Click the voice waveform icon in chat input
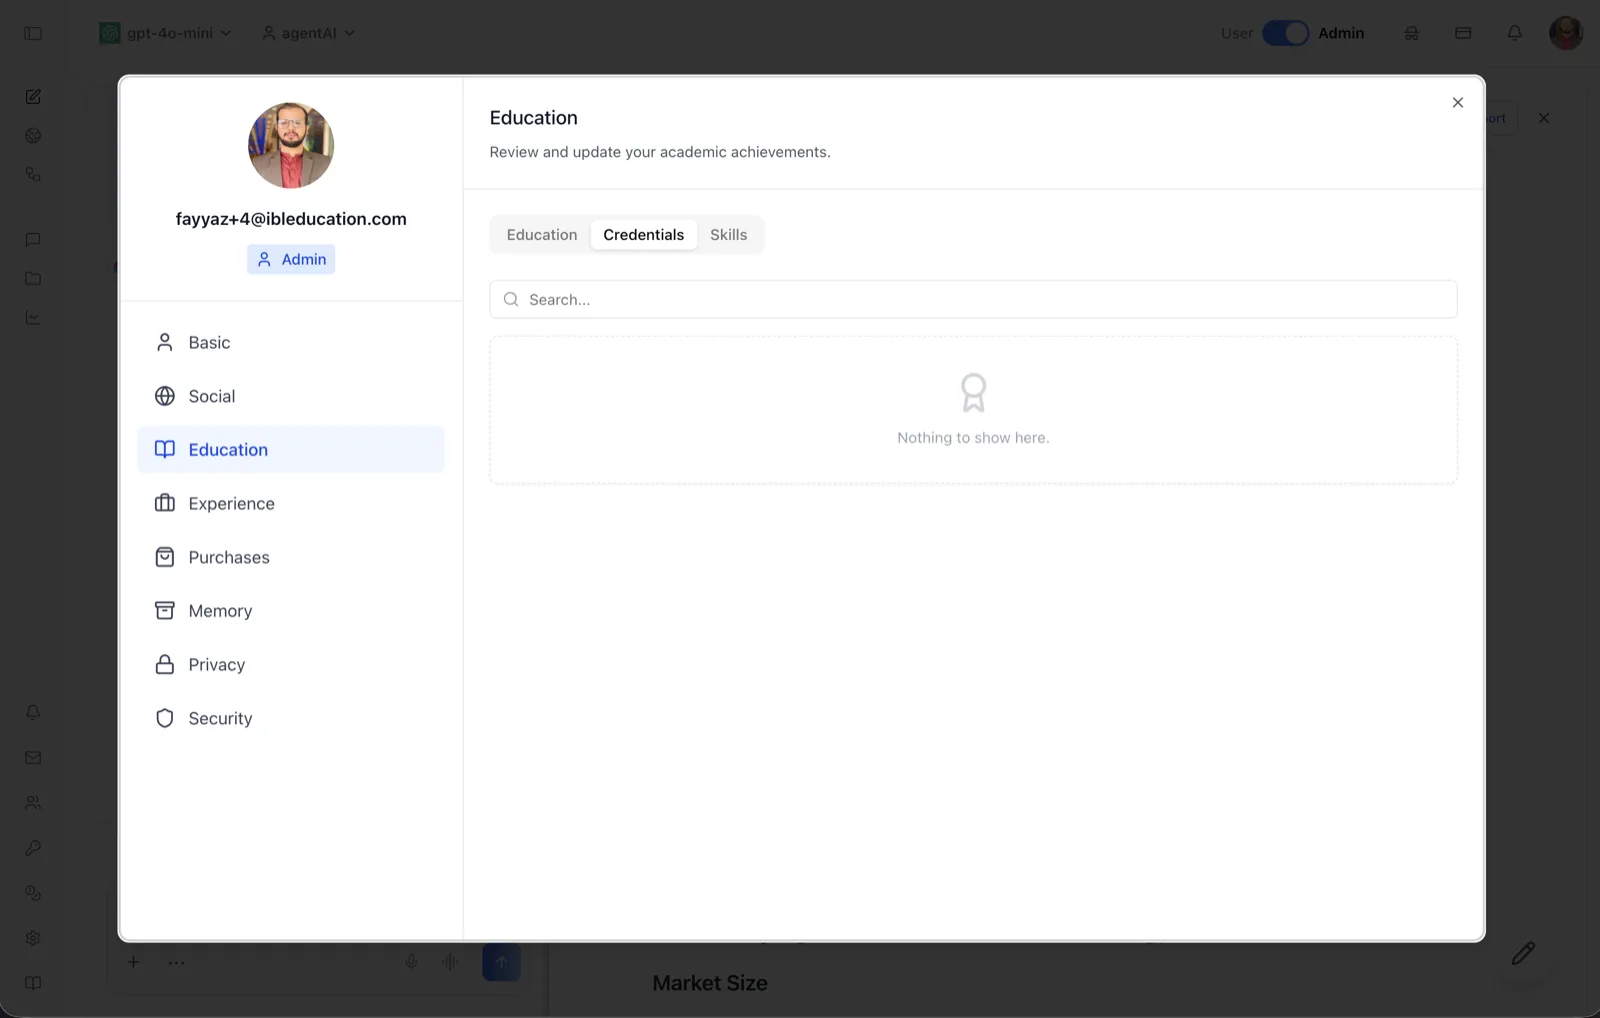Image resolution: width=1600 pixels, height=1018 pixels. tap(451, 962)
